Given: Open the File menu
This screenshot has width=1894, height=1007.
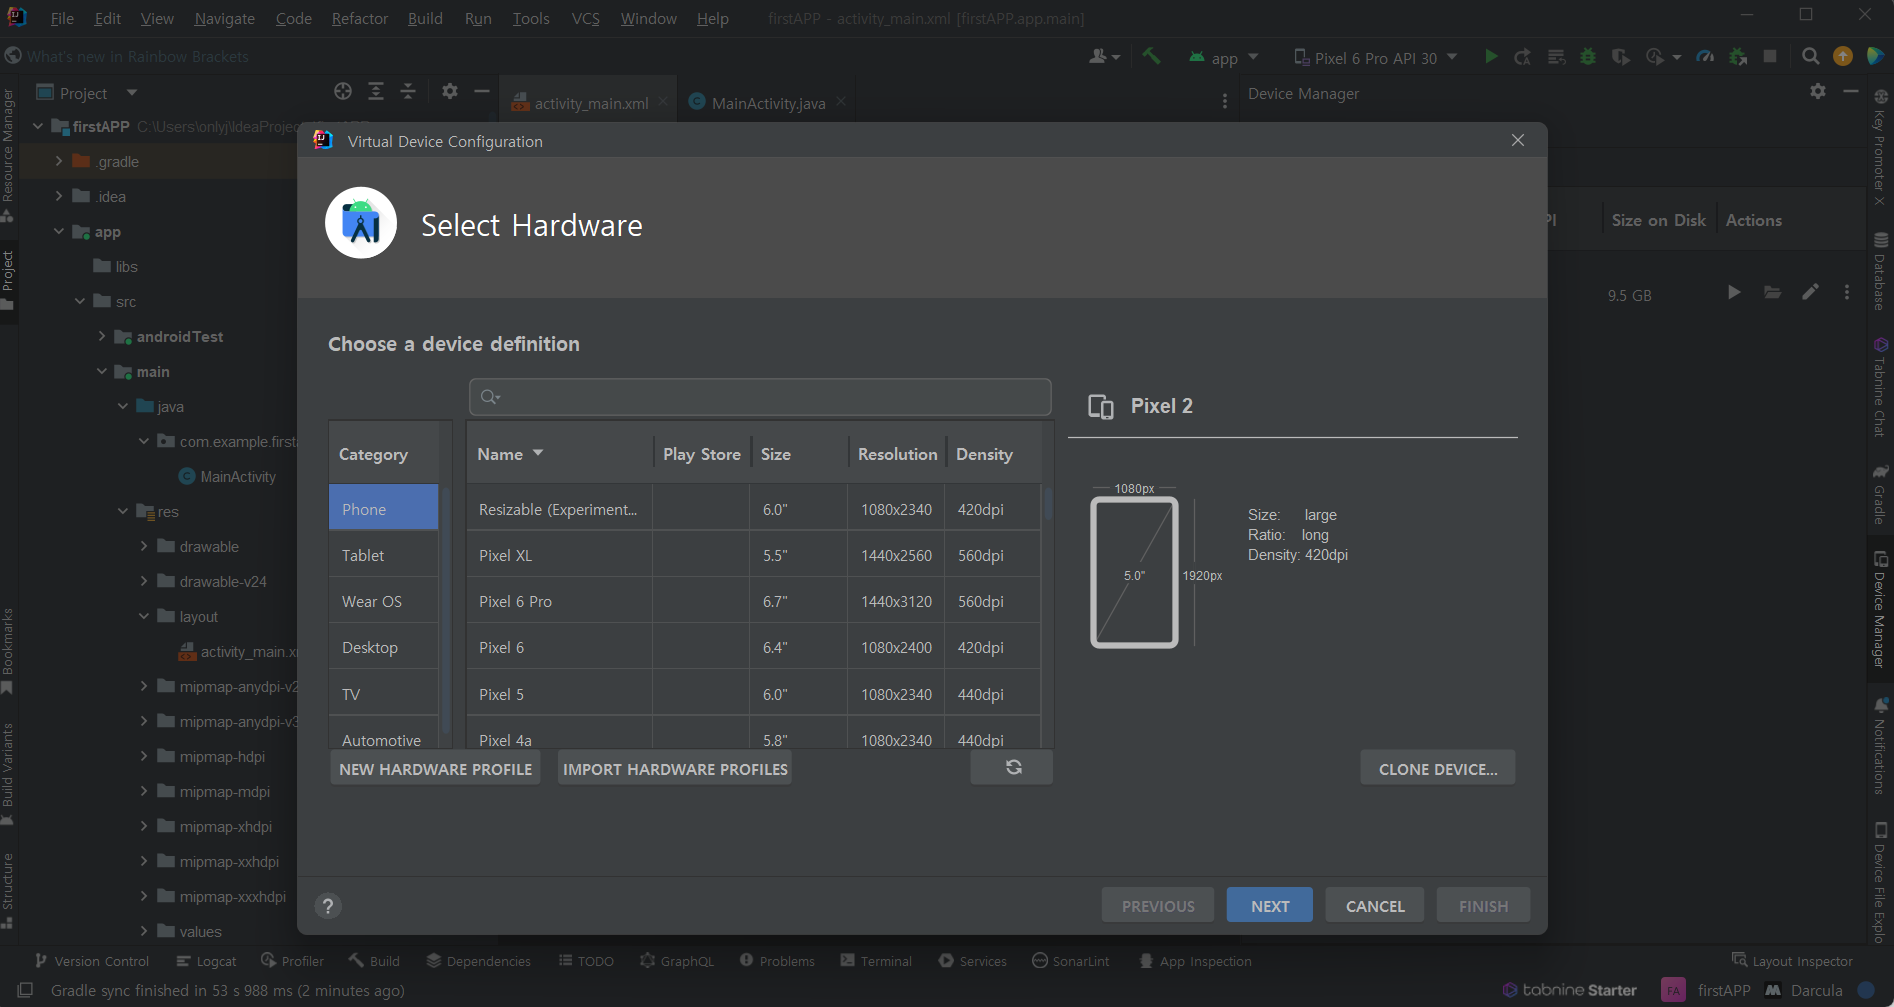Looking at the screenshot, I should click(x=62, y=18).
